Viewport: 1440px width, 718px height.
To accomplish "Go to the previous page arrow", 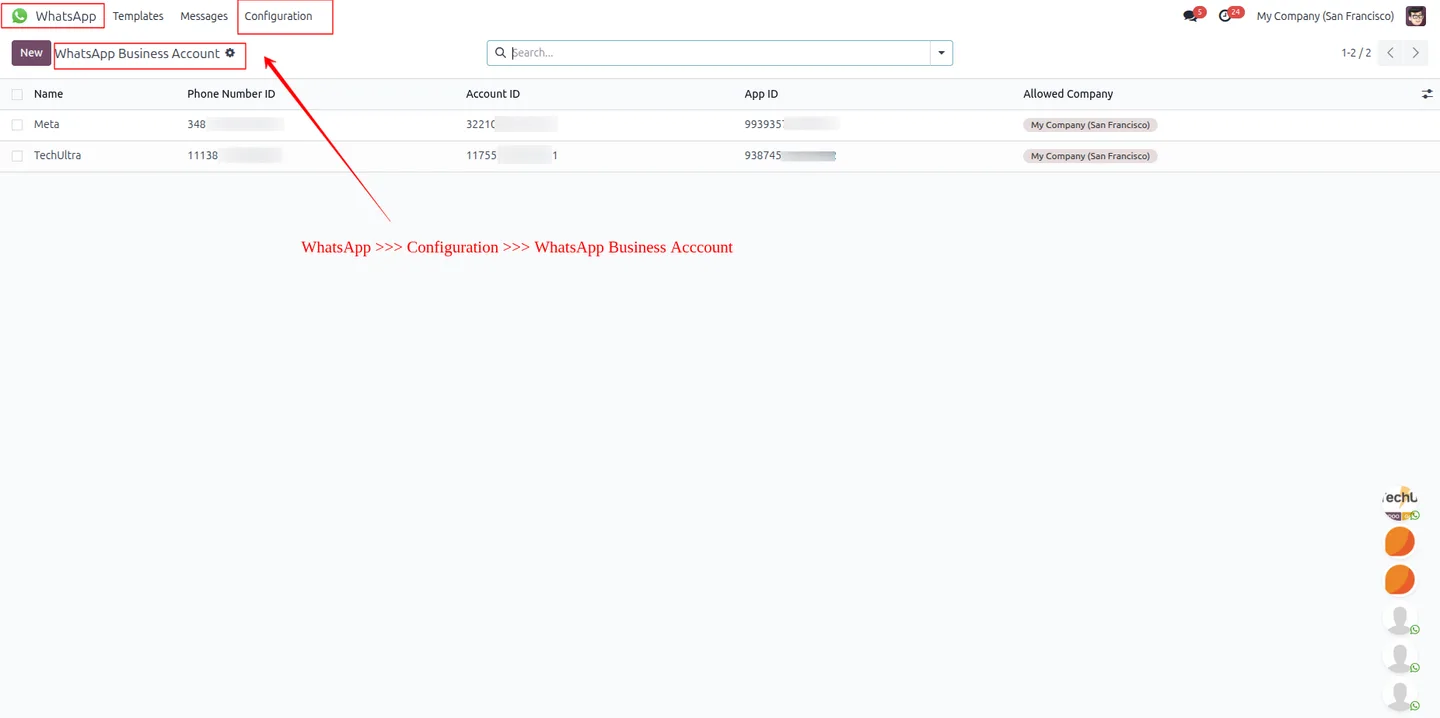I will [x=1390, y=53].
